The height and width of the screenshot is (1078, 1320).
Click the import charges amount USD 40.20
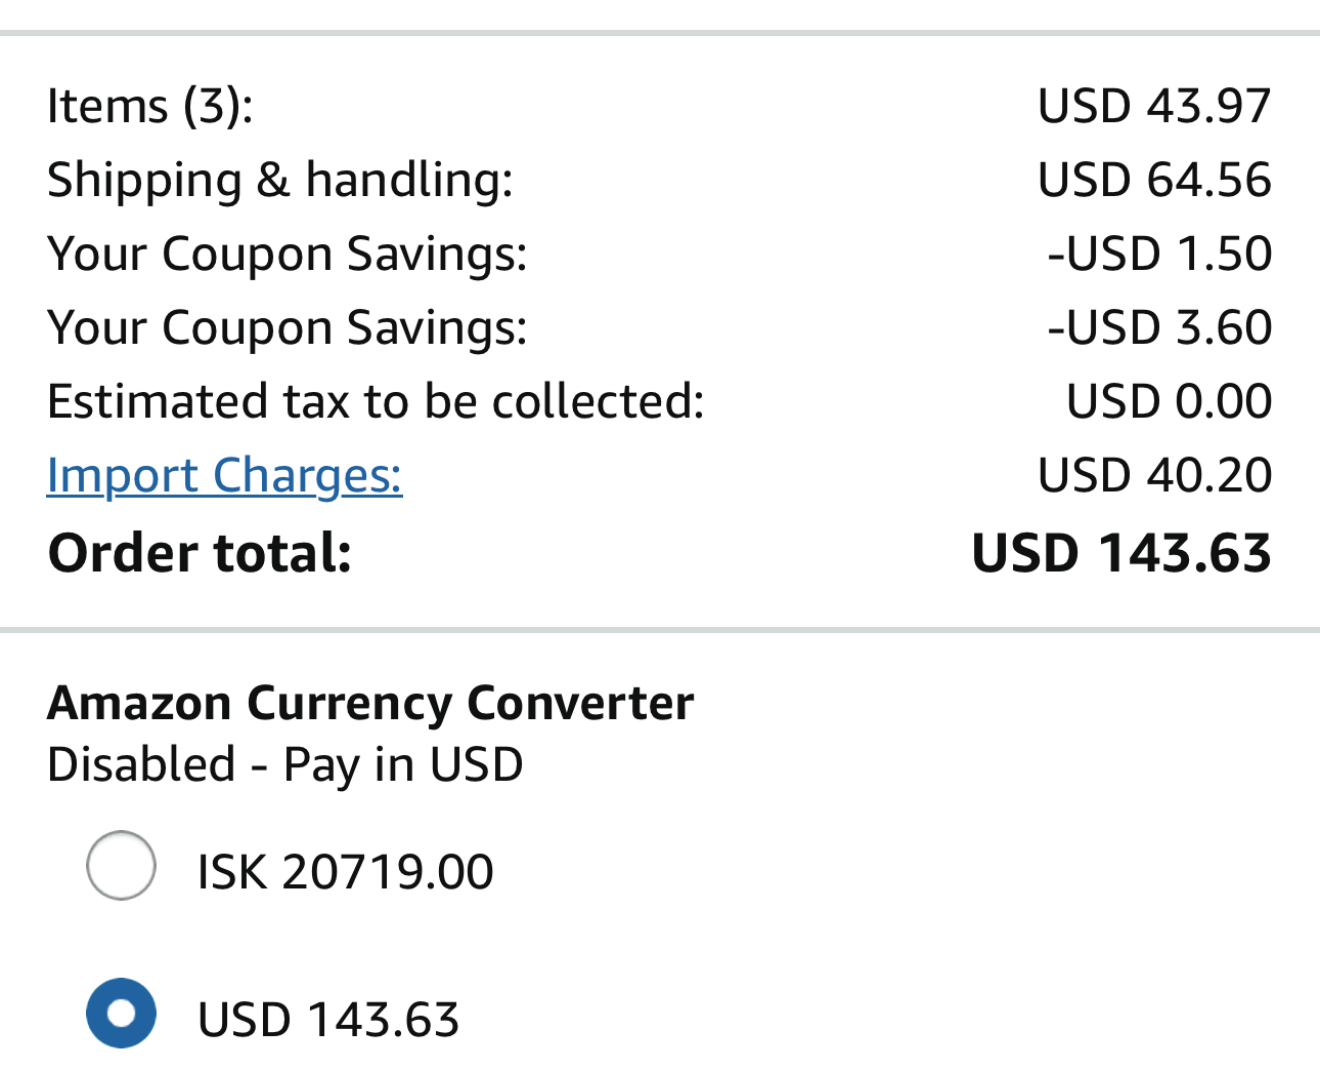pos(1154,475)
